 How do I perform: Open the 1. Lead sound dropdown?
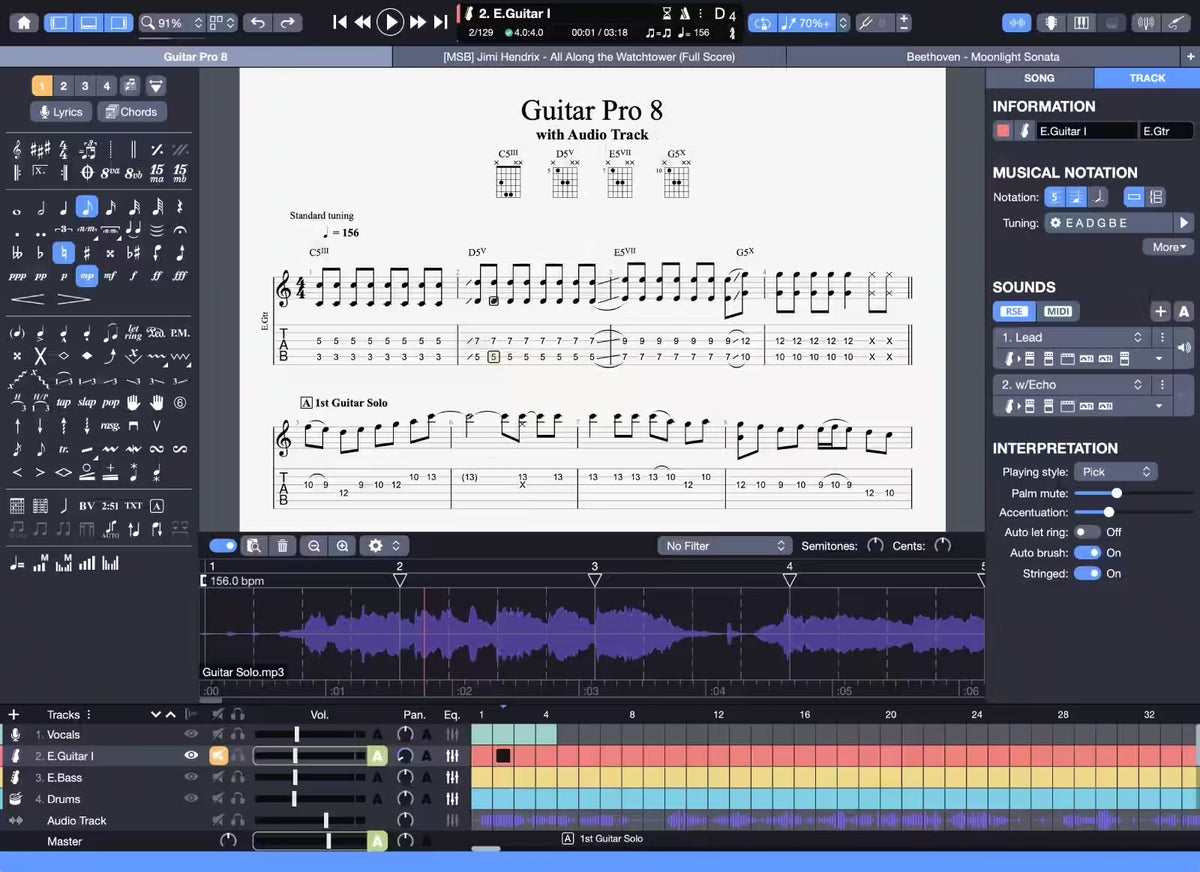1071,337
